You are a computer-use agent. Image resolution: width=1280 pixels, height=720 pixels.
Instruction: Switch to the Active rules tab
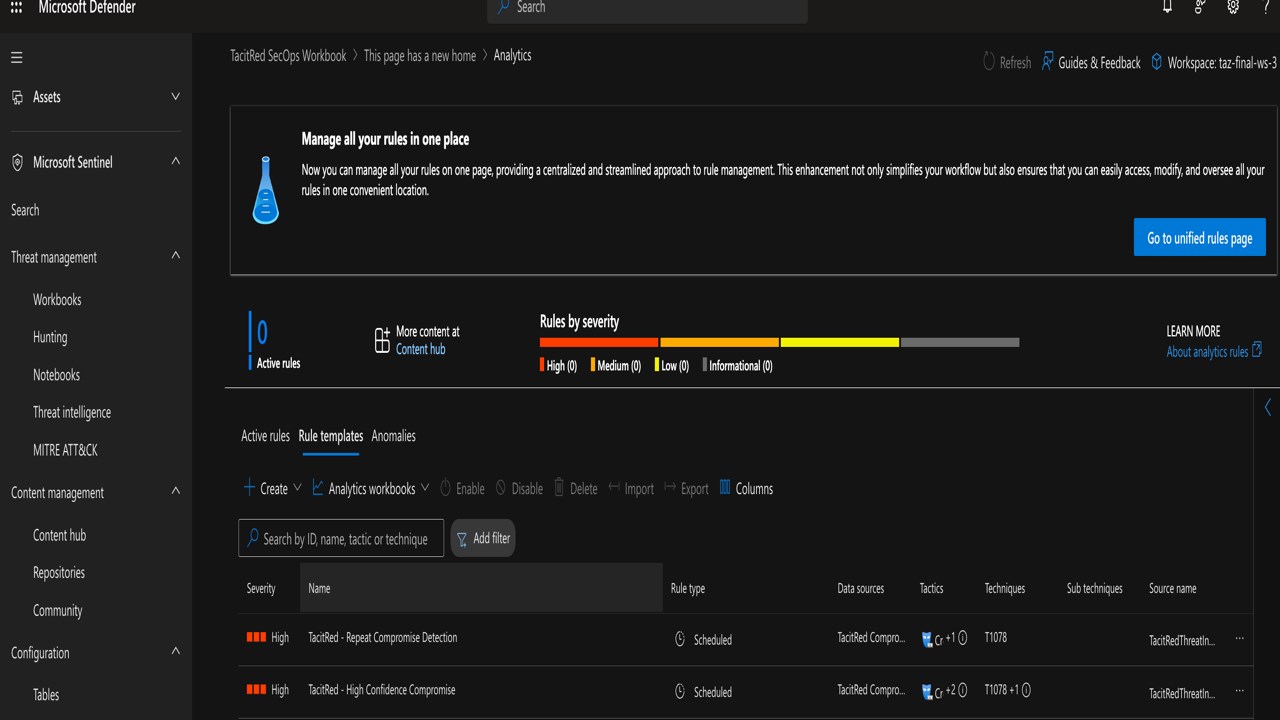[265, 436]
